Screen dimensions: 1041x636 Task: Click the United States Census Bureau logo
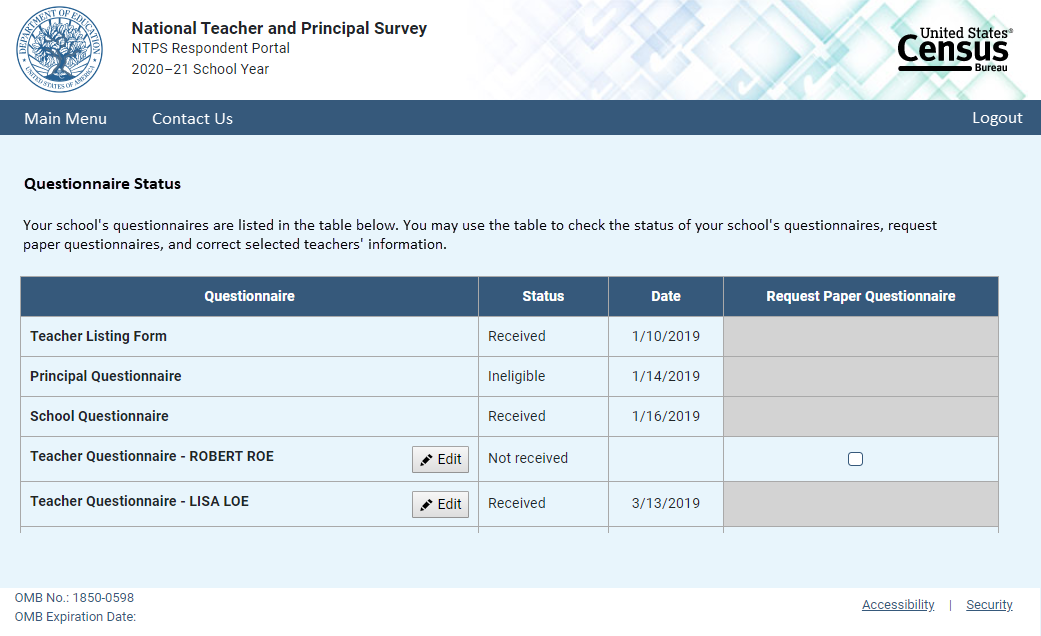pos(954,50)
